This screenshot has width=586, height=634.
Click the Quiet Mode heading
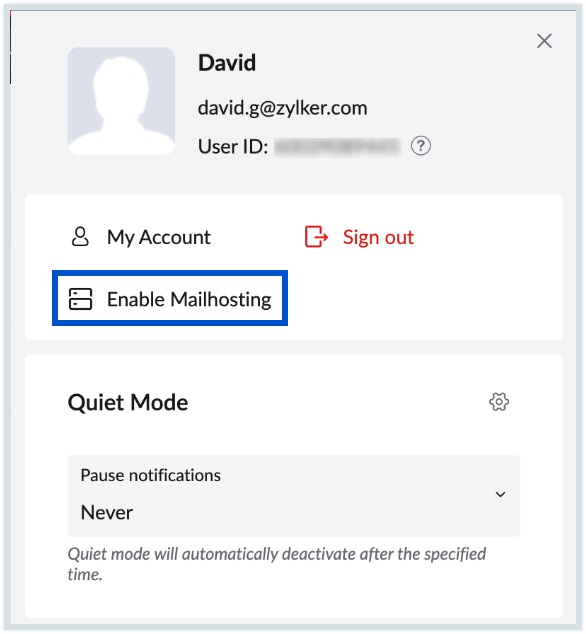tap(128, 403)
